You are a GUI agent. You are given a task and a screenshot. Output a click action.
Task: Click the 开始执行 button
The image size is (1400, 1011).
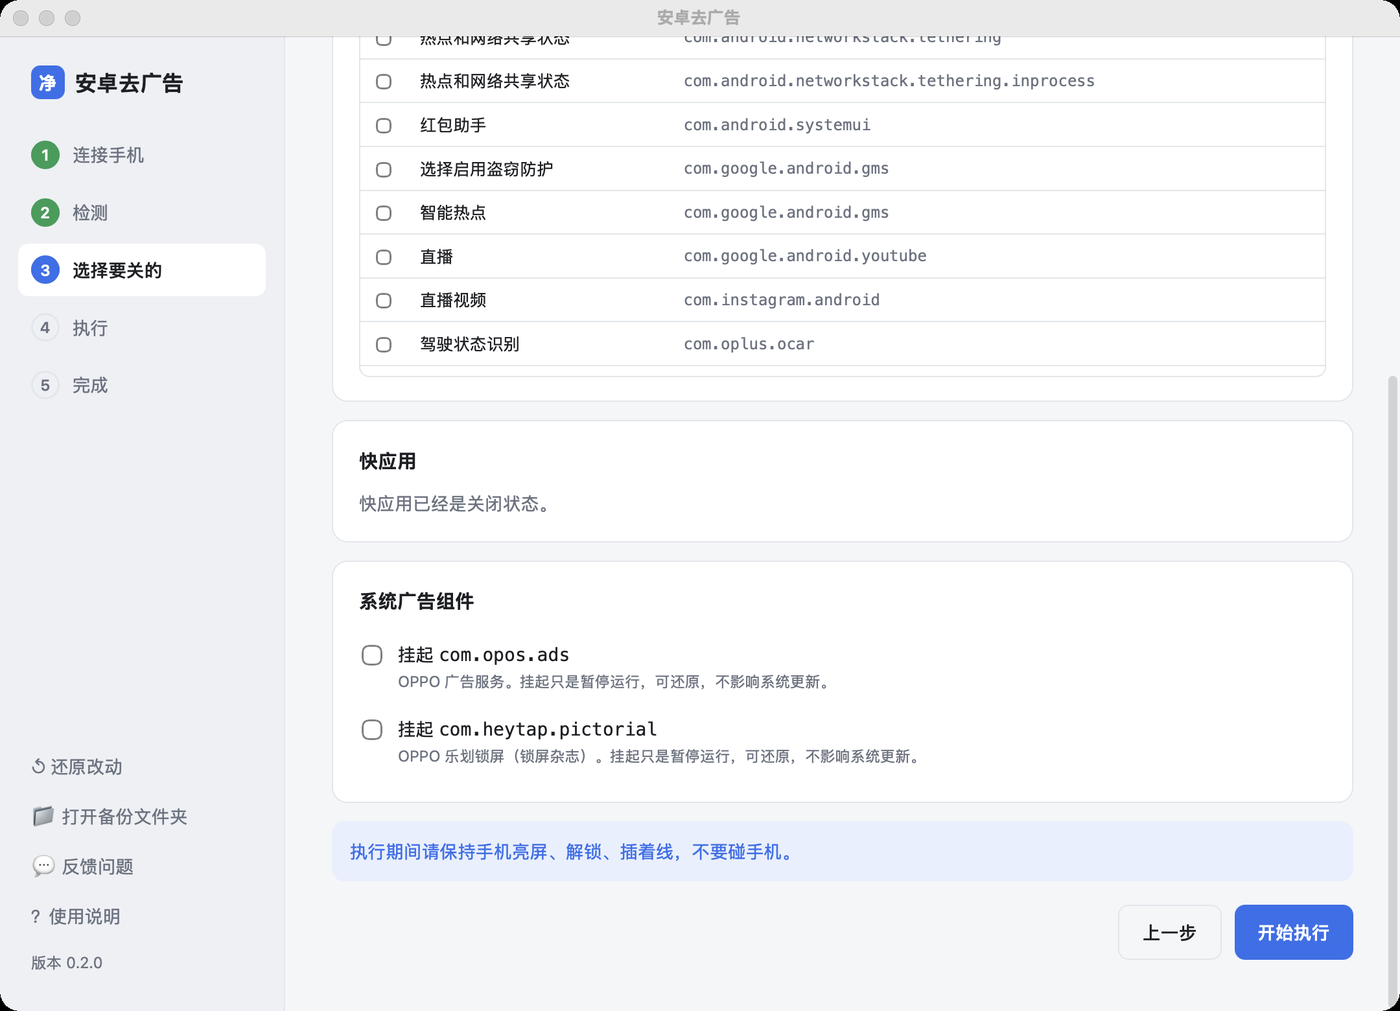(x=1294, y=932)
